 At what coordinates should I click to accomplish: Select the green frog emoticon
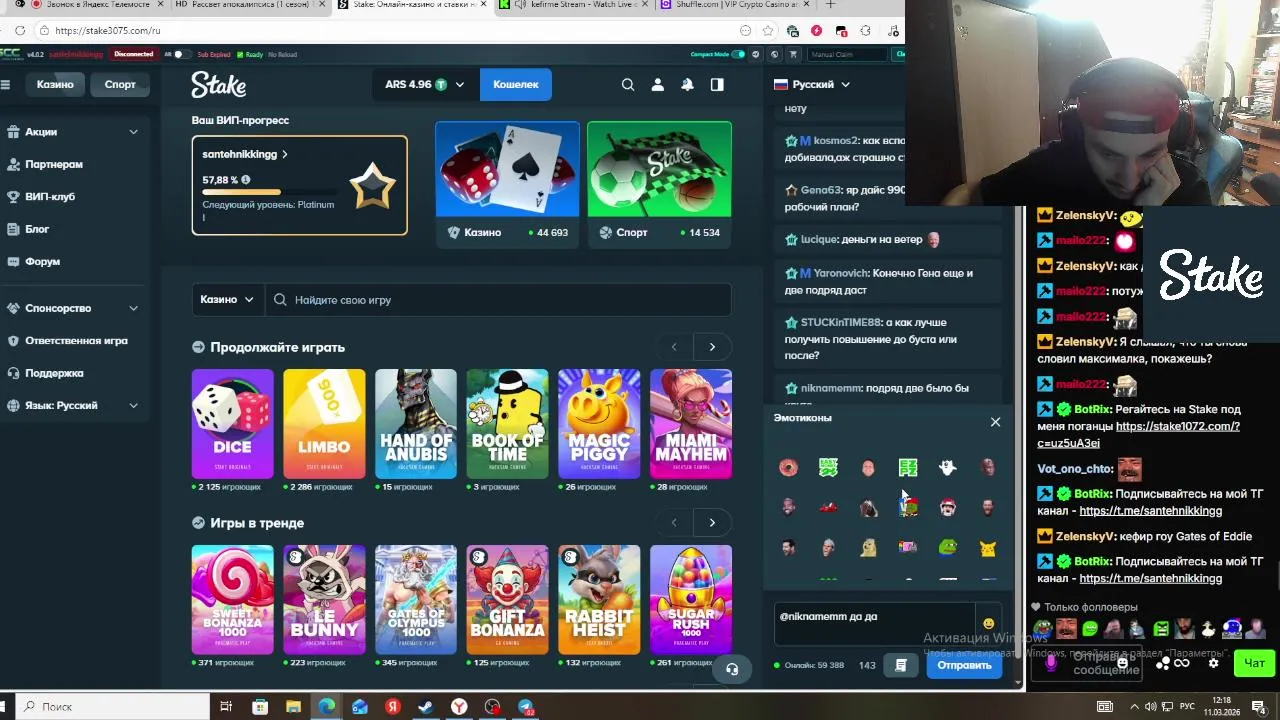pos(947,547)
